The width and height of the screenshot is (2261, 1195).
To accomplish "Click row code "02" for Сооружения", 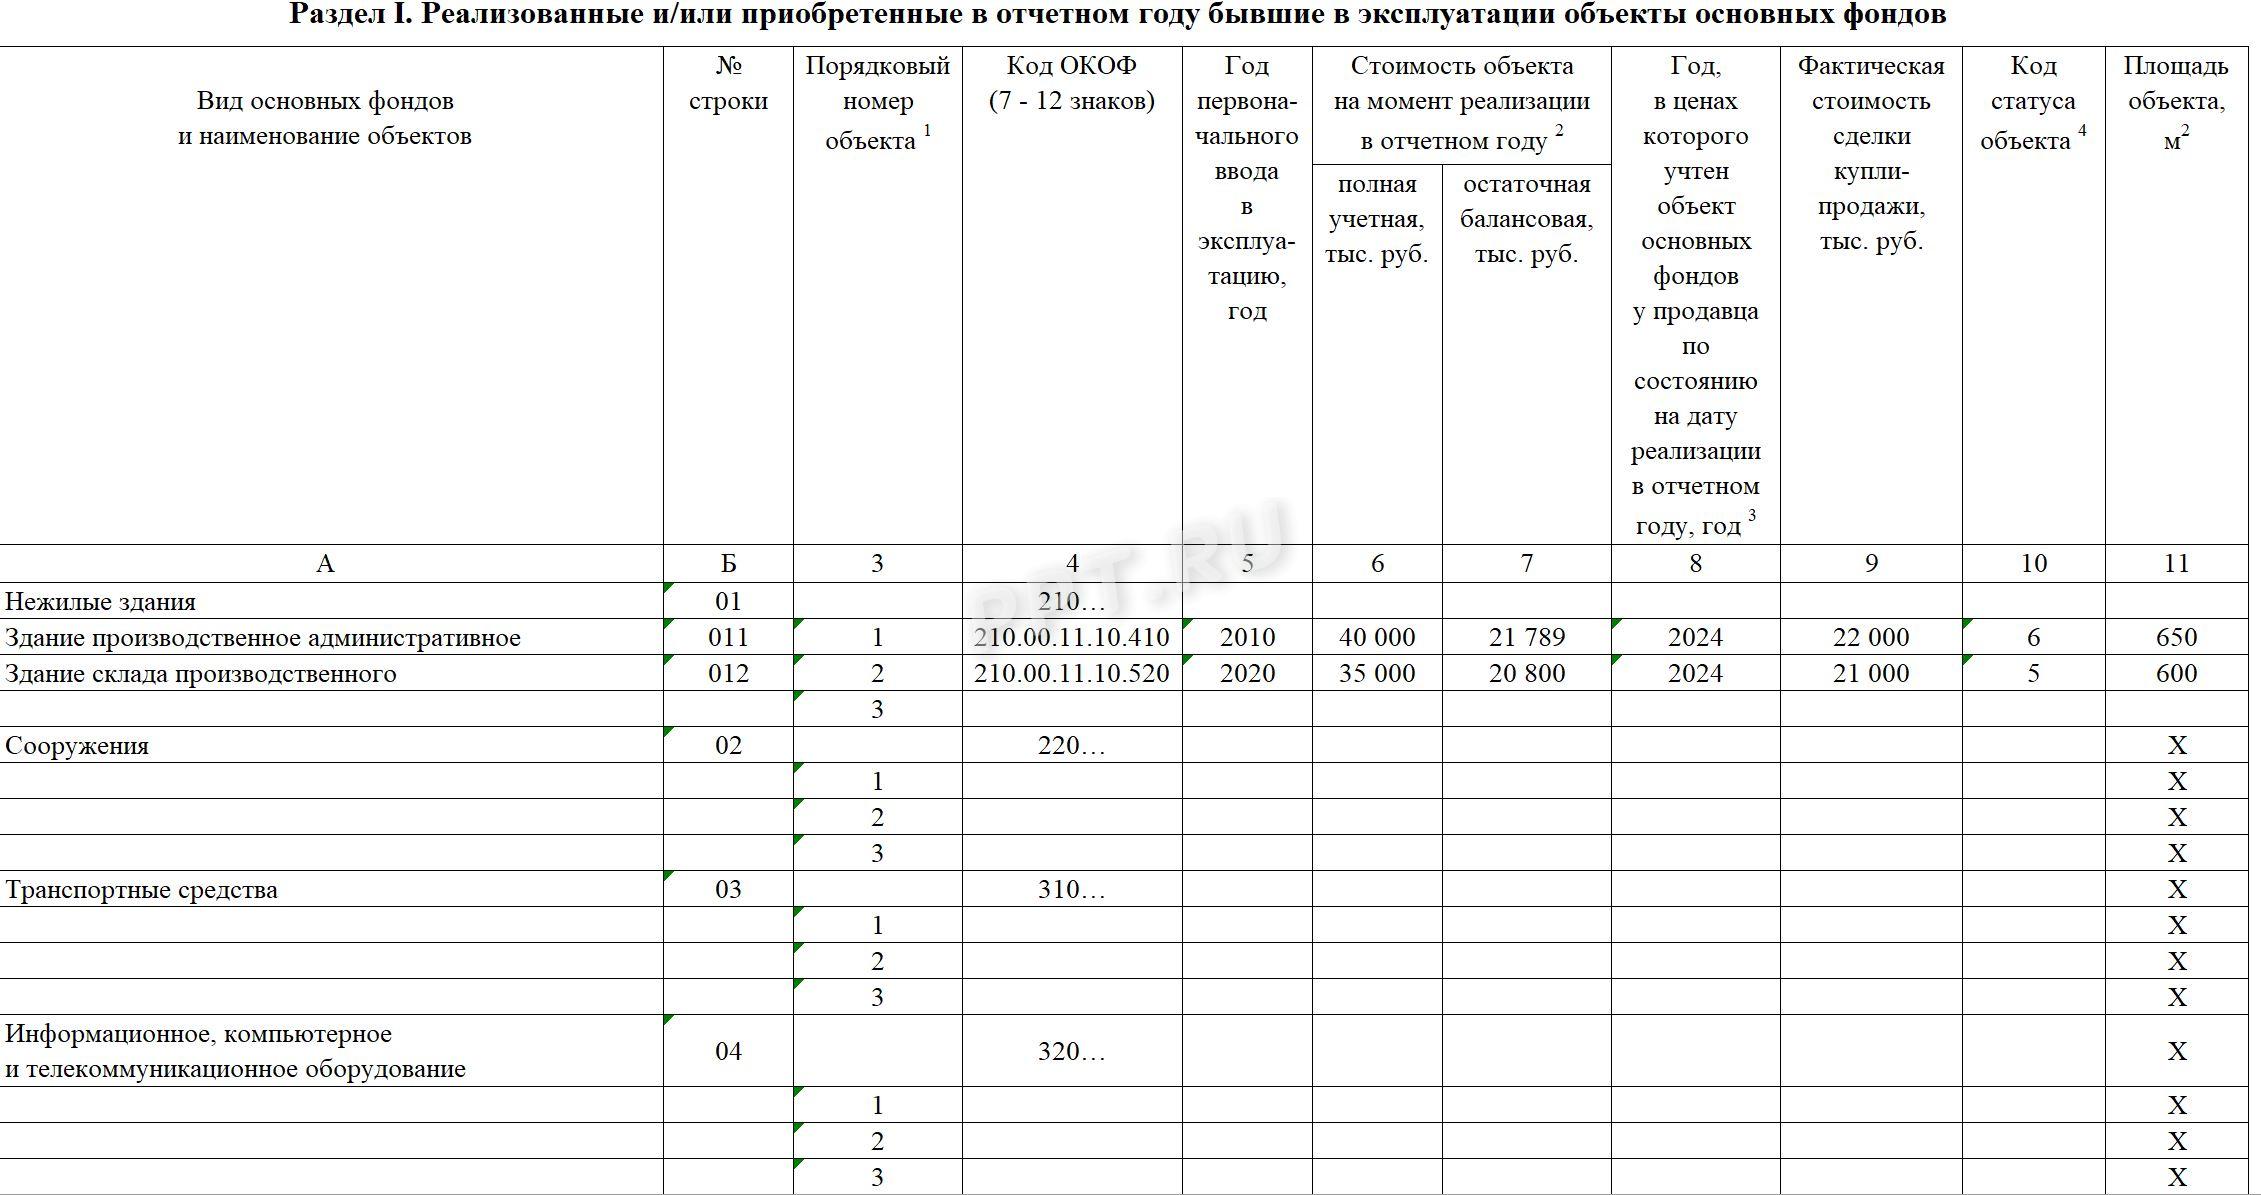I will click(x=728, y=746).
